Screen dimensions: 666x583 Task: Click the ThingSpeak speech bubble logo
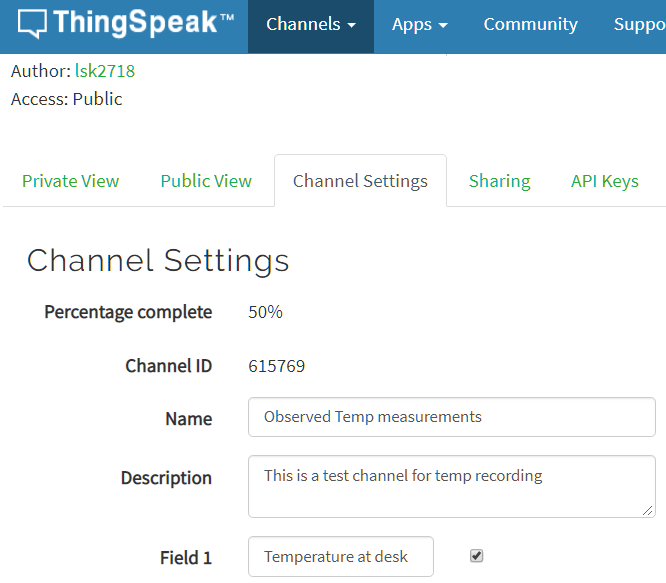[x=33, y=24]
